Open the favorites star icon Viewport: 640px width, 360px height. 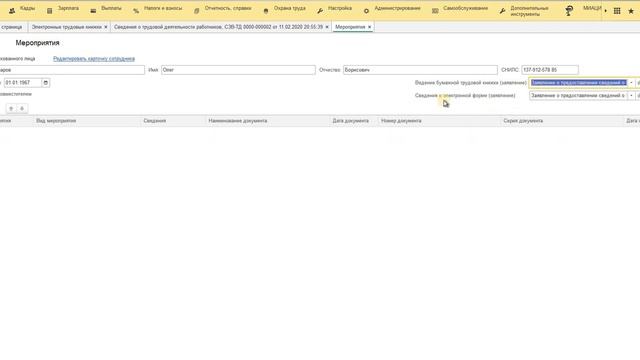point(631,11)
